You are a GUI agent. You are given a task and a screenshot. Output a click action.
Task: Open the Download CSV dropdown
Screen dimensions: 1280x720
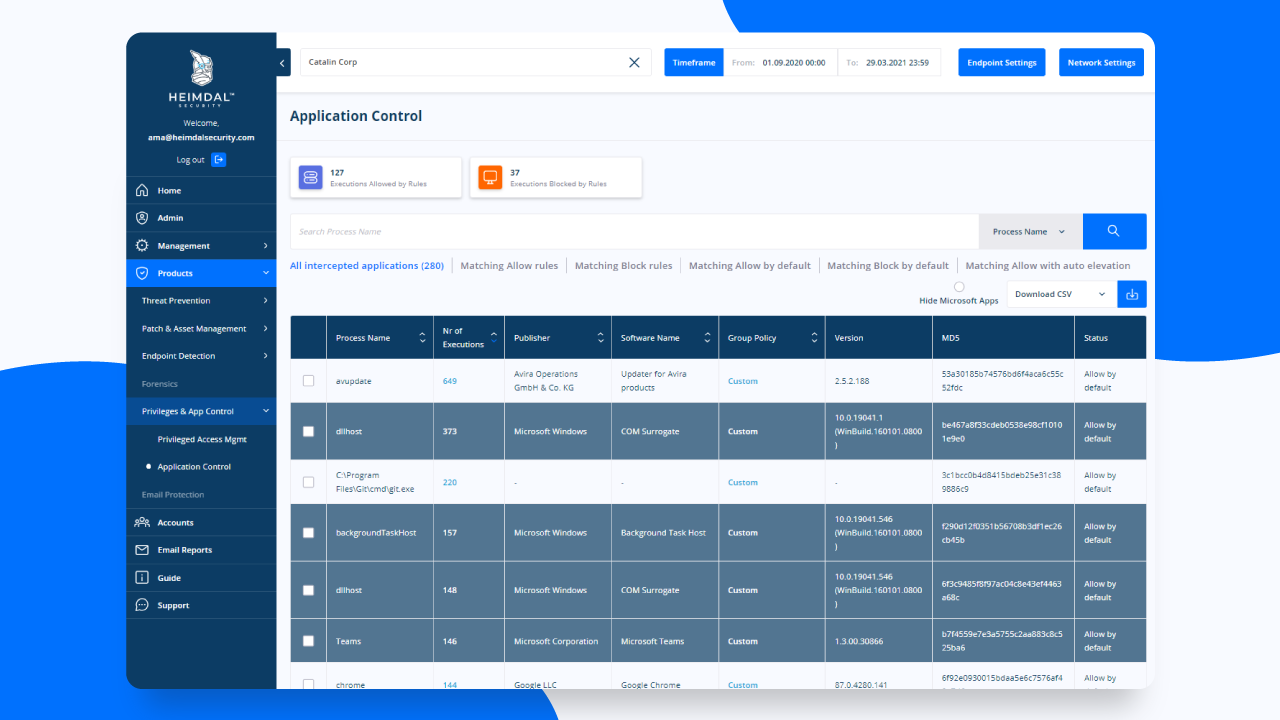tap(1060, 294)
